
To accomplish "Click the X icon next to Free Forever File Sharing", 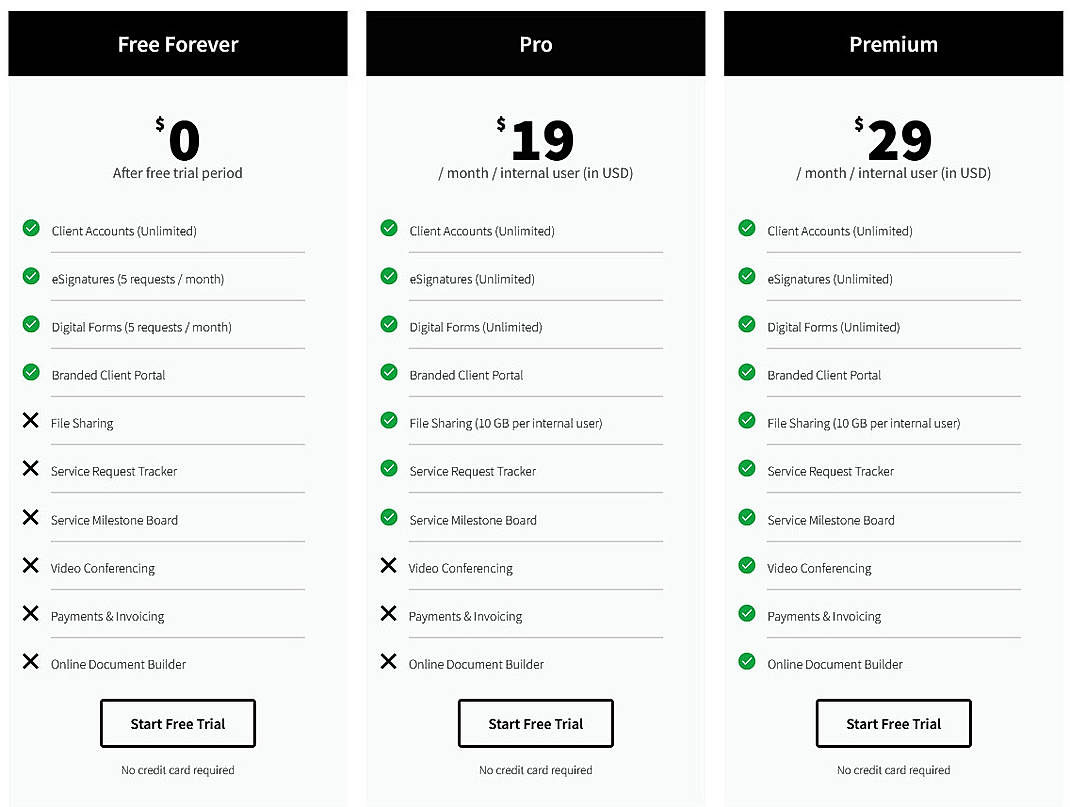I will pyautogui.click(x=31, y=420).
